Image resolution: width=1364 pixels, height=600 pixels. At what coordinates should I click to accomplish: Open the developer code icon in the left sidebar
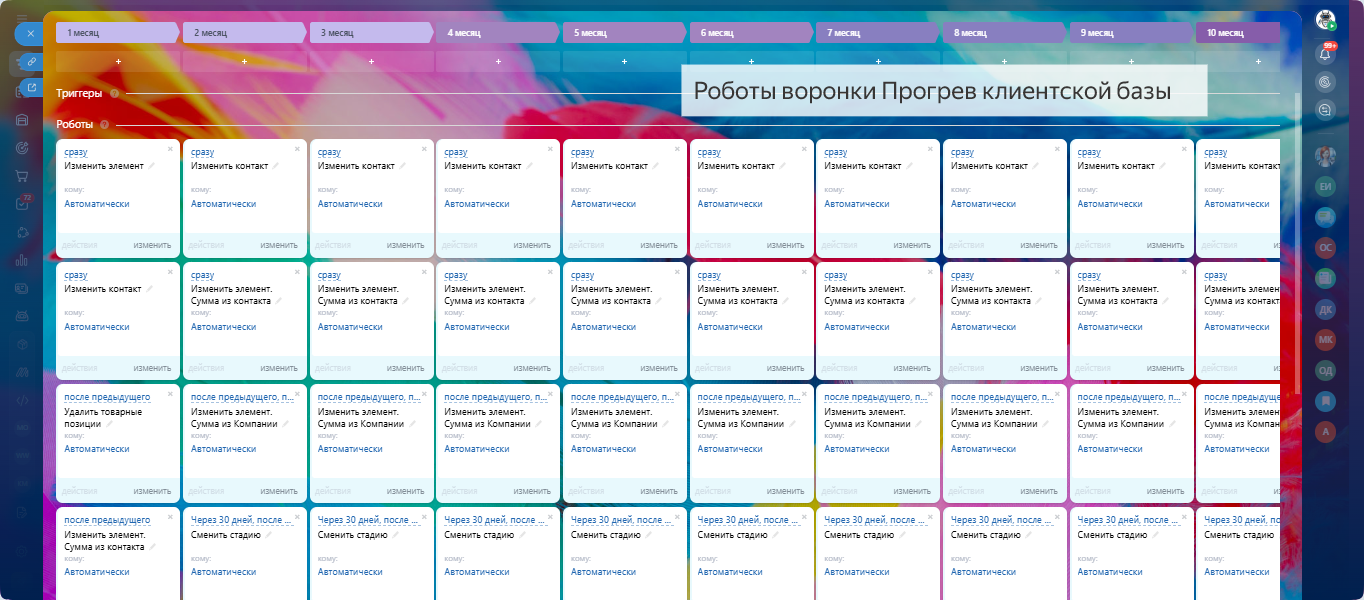click(x=22, y=400)
